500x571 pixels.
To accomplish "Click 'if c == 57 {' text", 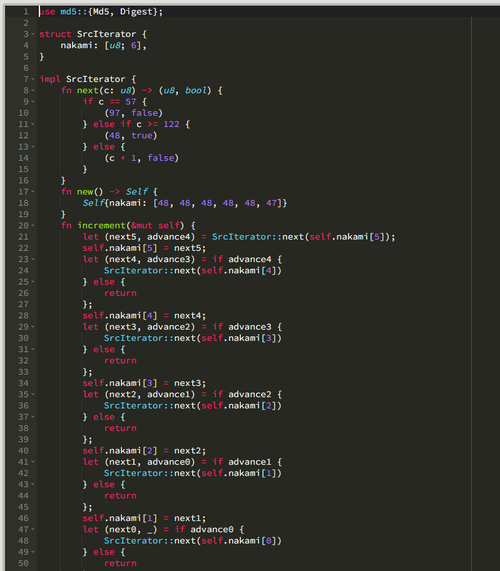I will 115,102.
